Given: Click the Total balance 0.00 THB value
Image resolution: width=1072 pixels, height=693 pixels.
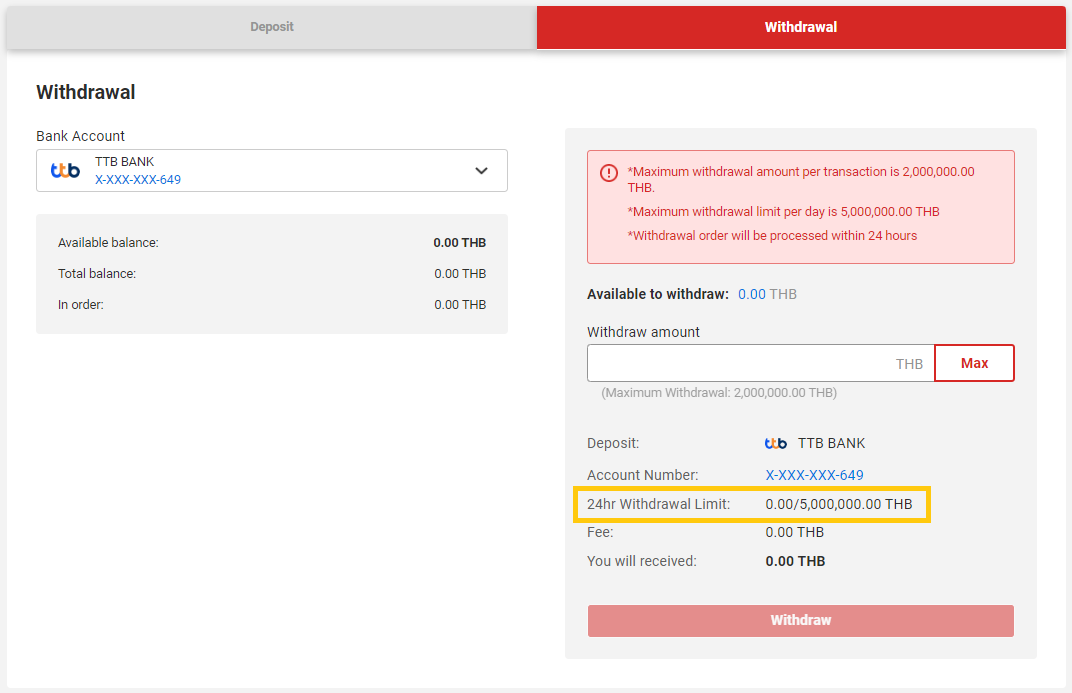Looking at the screenshot, I should tap(460, 273).
